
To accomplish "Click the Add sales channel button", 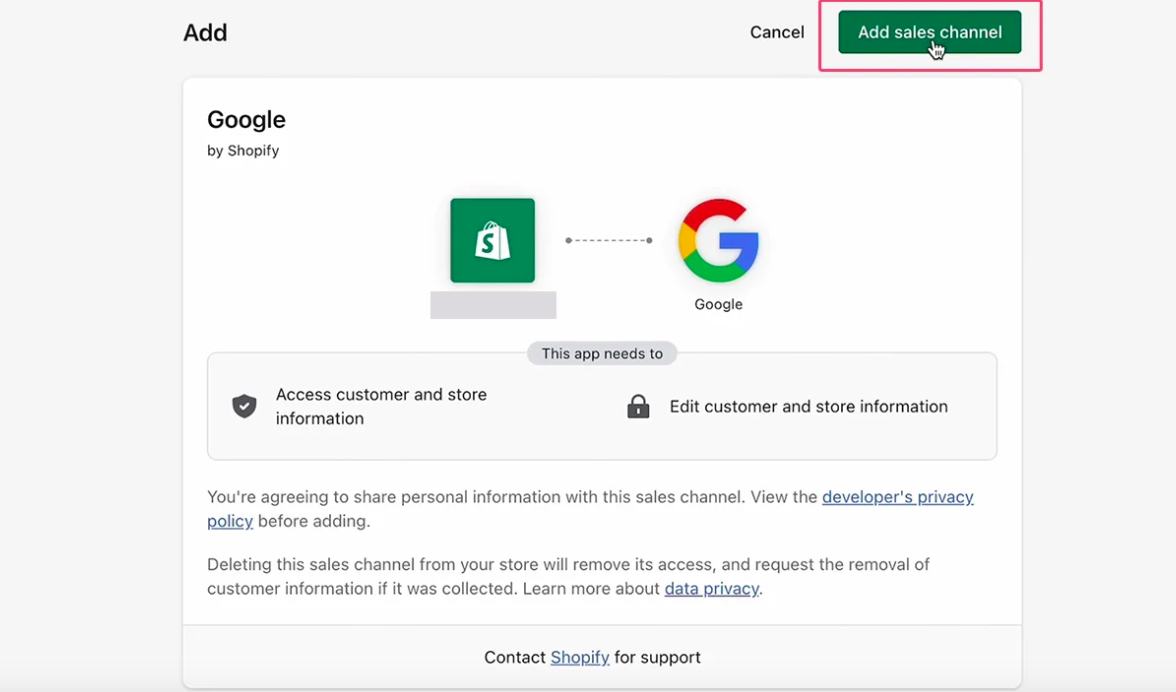I will (x=929, y=32).
